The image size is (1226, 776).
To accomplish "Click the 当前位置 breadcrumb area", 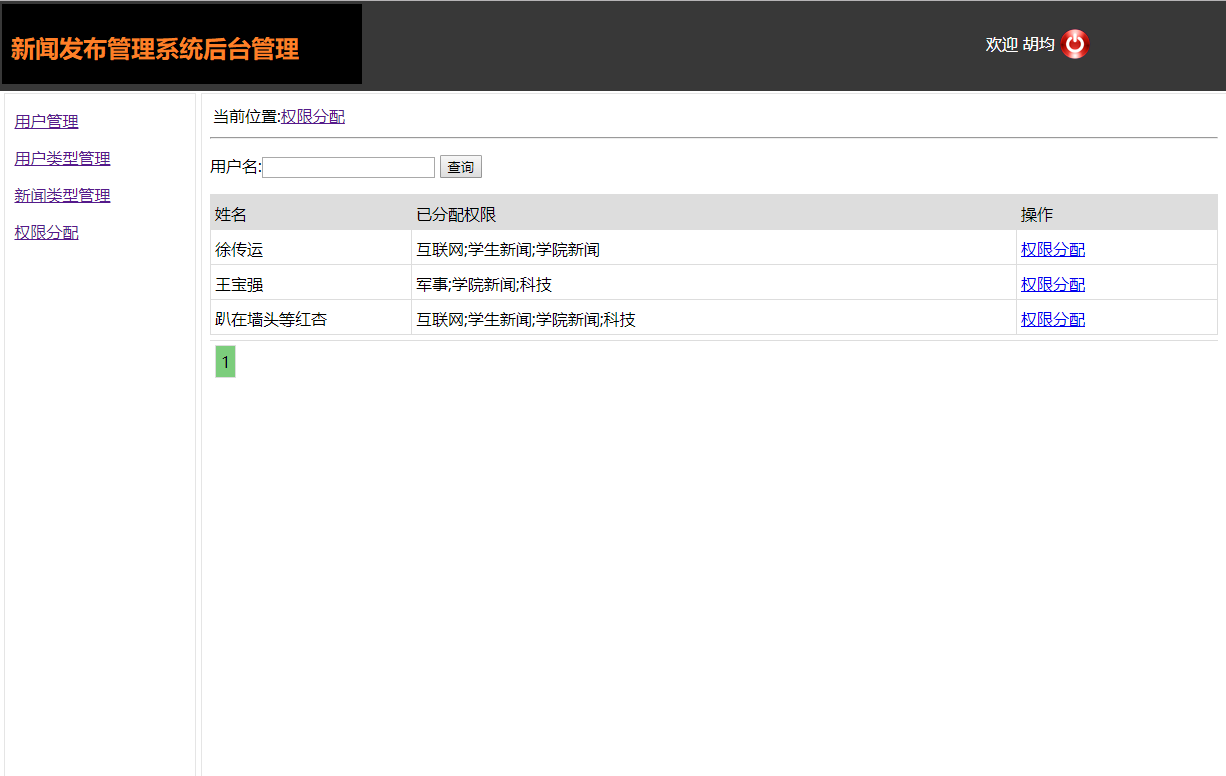I will 242,116.
